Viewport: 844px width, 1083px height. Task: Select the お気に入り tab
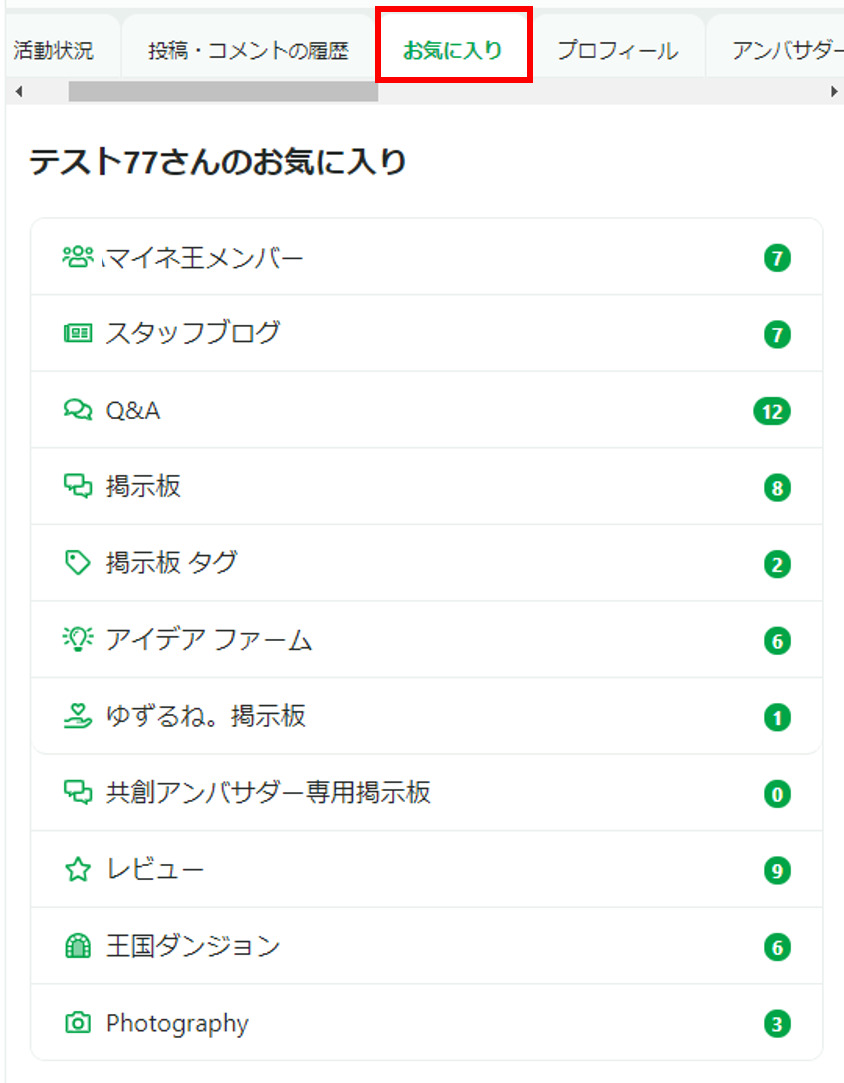(453, 50)
